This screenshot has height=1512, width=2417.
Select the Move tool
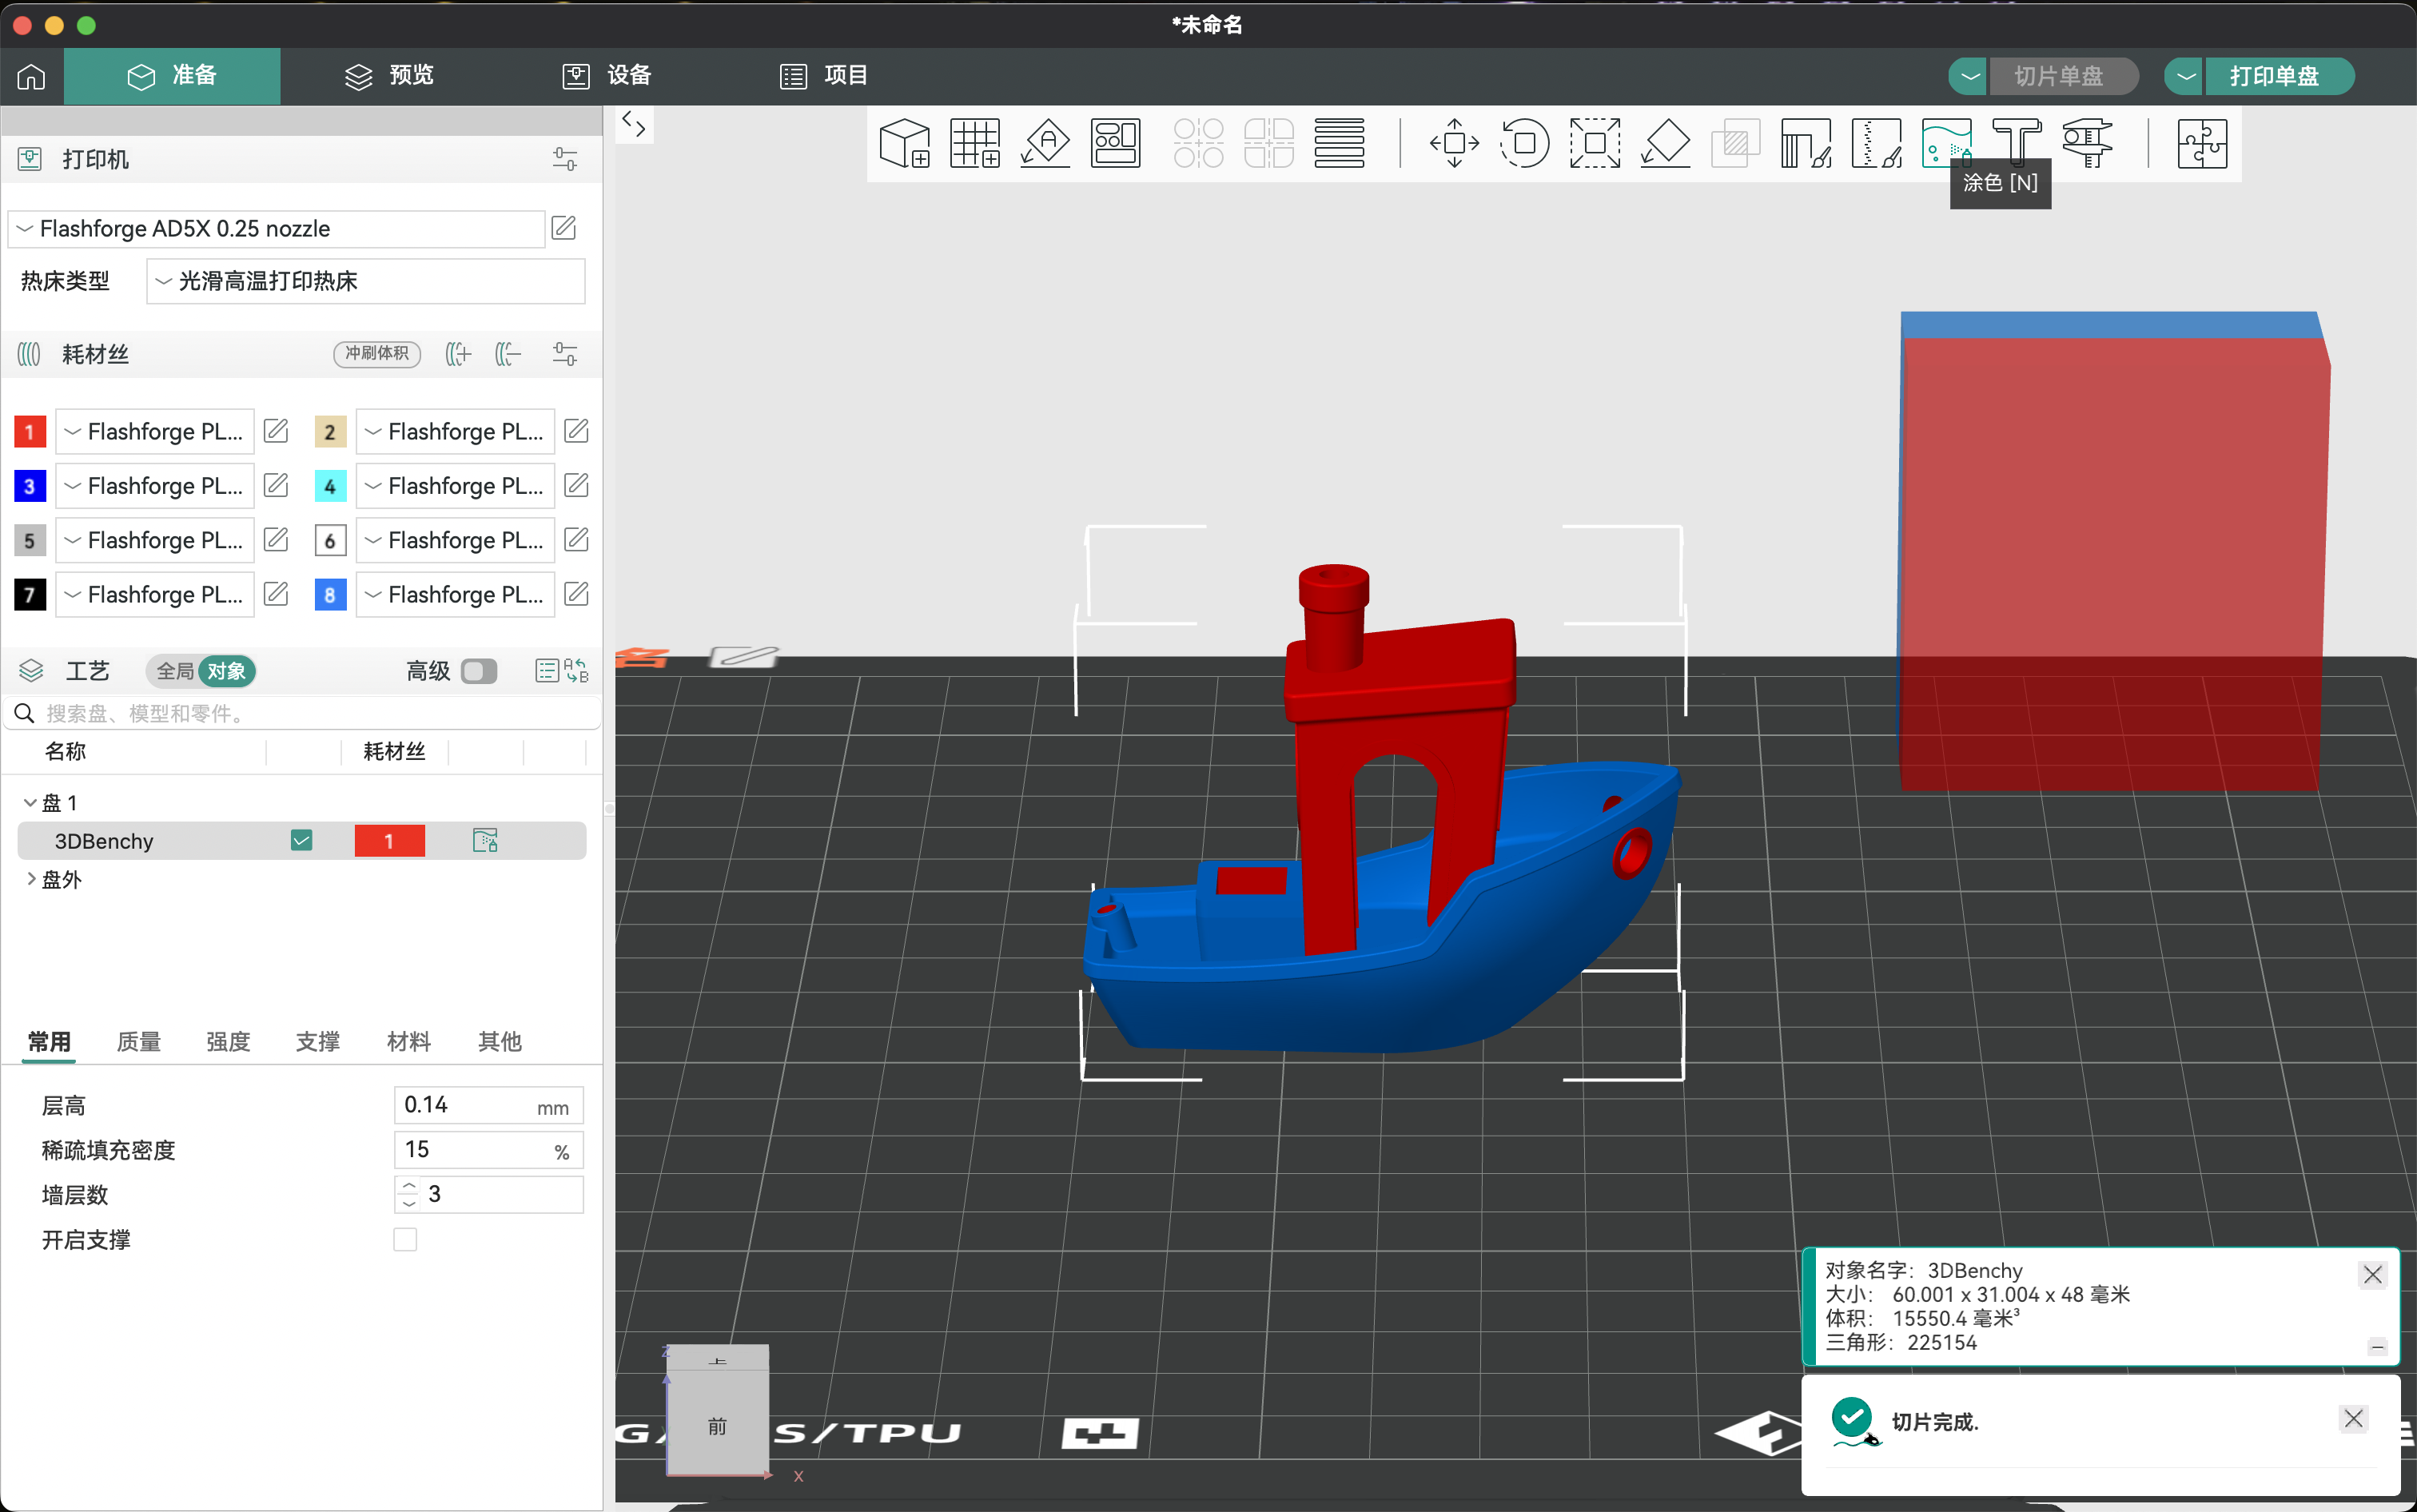pos(1454,143)
